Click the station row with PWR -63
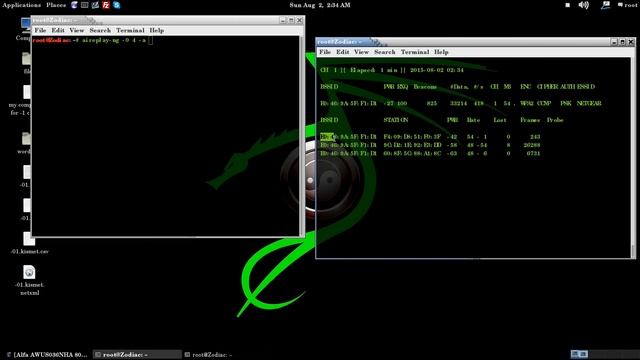Viewport: 640px width, 360px height. coord(430,153)
